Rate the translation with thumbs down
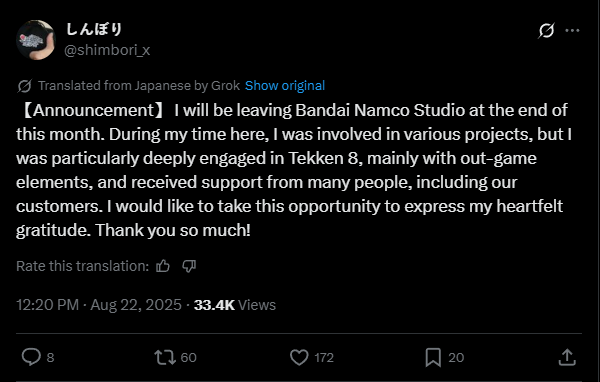This screenshot has height=382, width=600. 189,266
